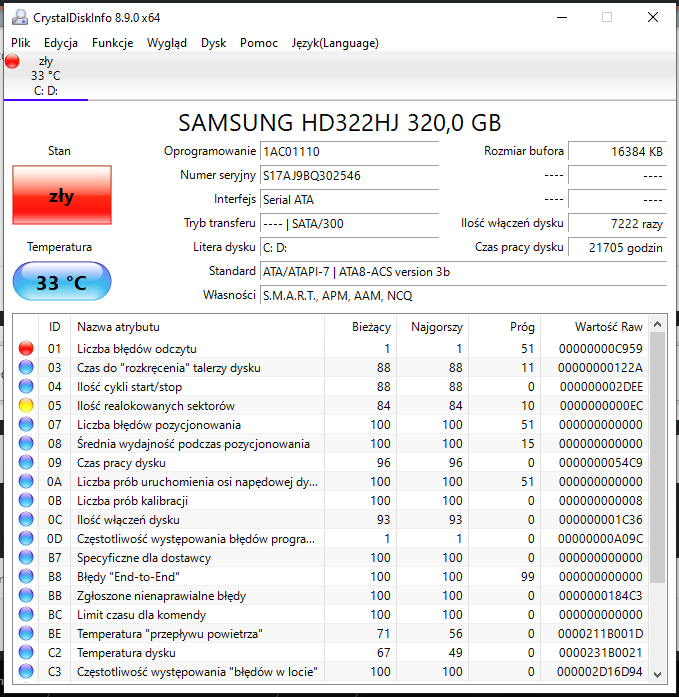Click the red 'zły' health status button
The image size is (679, 697).
pos(62,195)
